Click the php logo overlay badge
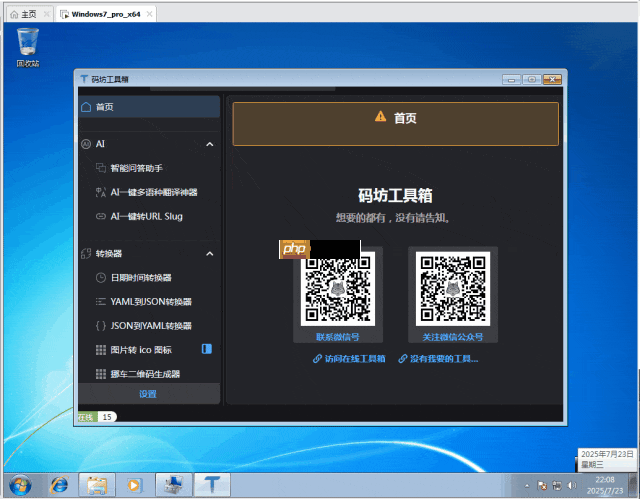Image resolution: width=640 pixels, height=499 pixels. (294, 249)
